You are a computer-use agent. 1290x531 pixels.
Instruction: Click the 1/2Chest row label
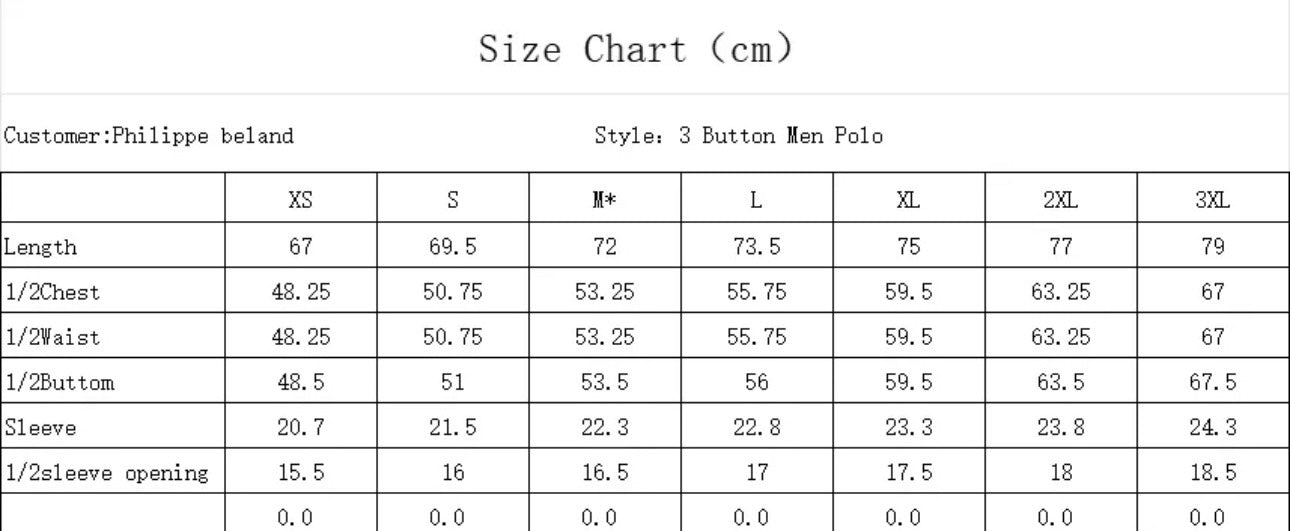coord(52,292)
